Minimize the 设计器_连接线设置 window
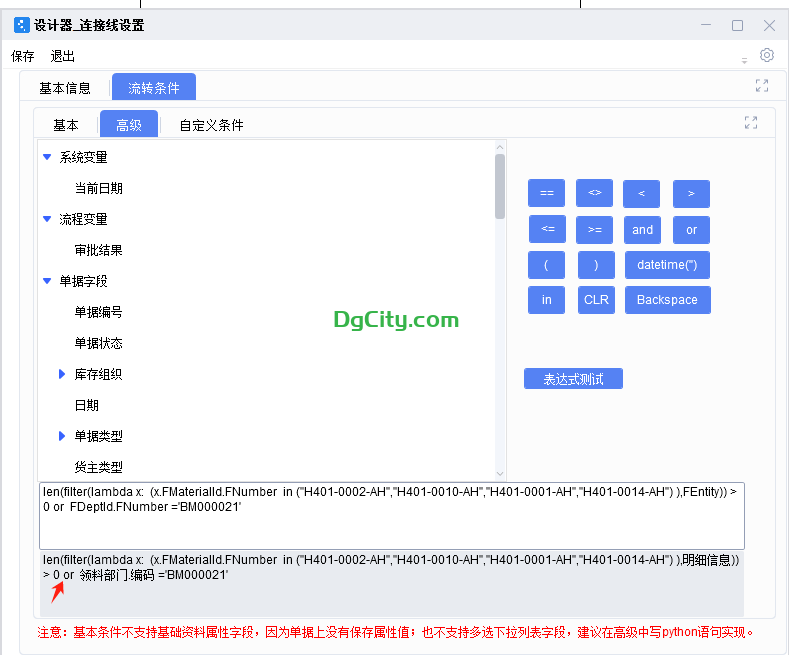Image resolution: width=789 pixels, height=655 pixels. tap(706, 25)
